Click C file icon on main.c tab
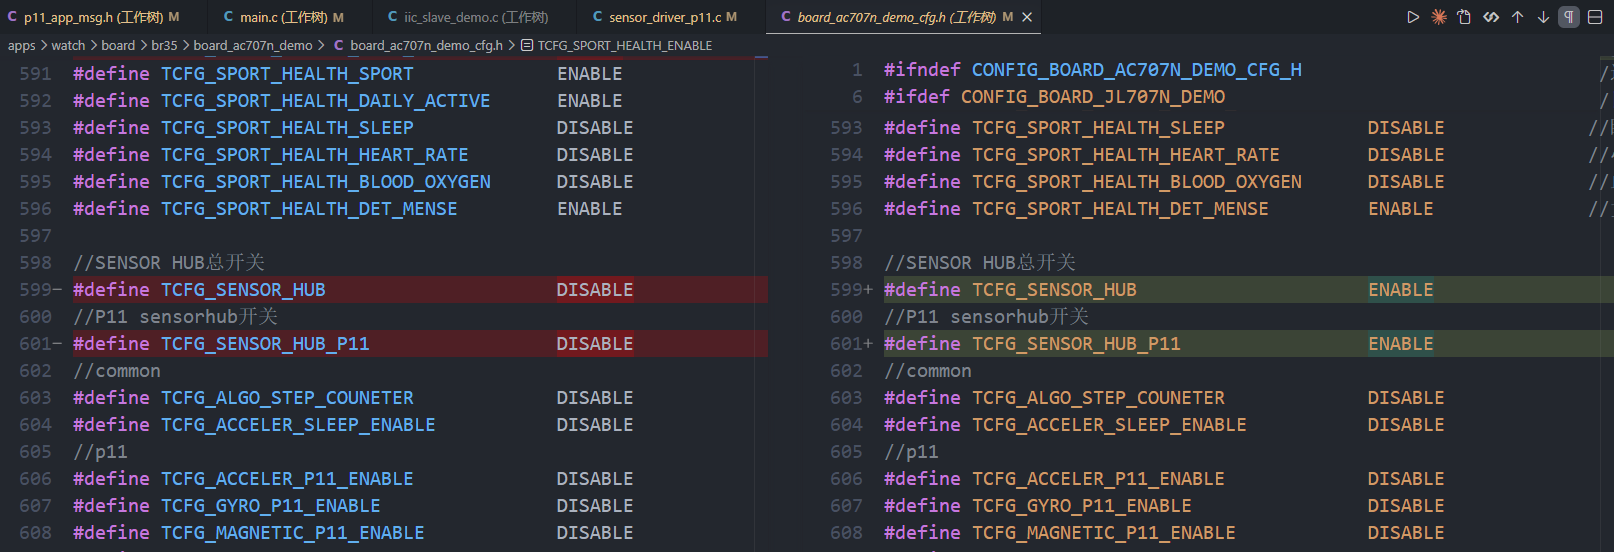The image size is (1614, 552). [228, 17]
